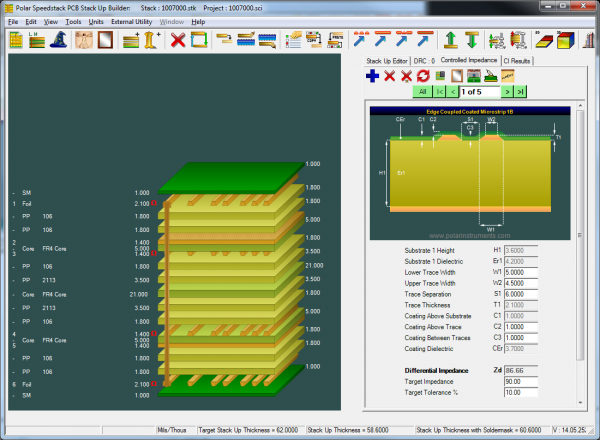
Task: Click the Target Tolerance % 10.00 field
Action: [x=521, y=393]
